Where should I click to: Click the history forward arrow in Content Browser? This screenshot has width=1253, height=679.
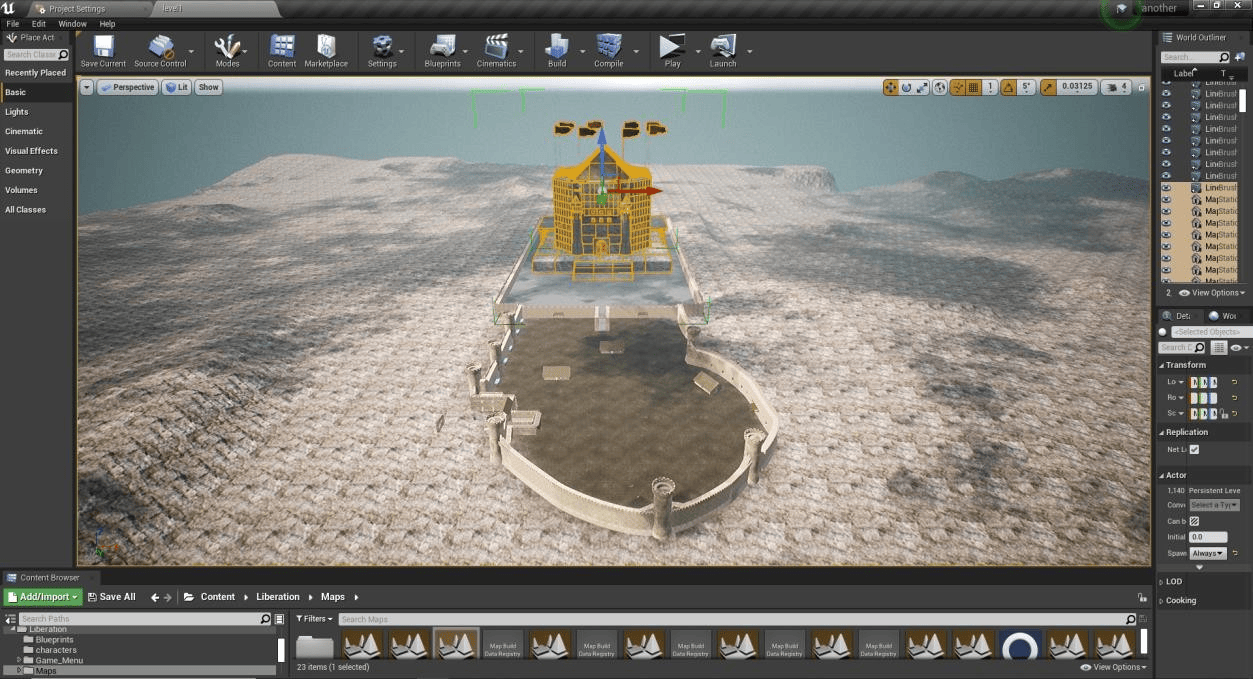click(x=168, y=597)
